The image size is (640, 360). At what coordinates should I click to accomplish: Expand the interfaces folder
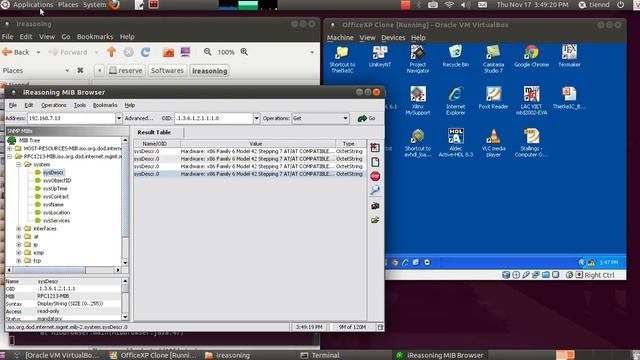point(19,229)
